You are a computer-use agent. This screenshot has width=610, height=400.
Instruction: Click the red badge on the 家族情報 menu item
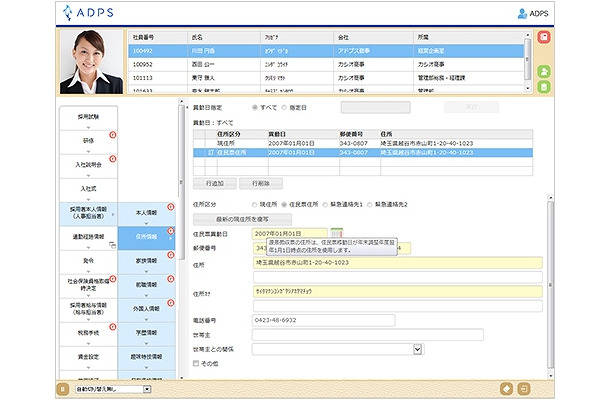pos(170,255)
